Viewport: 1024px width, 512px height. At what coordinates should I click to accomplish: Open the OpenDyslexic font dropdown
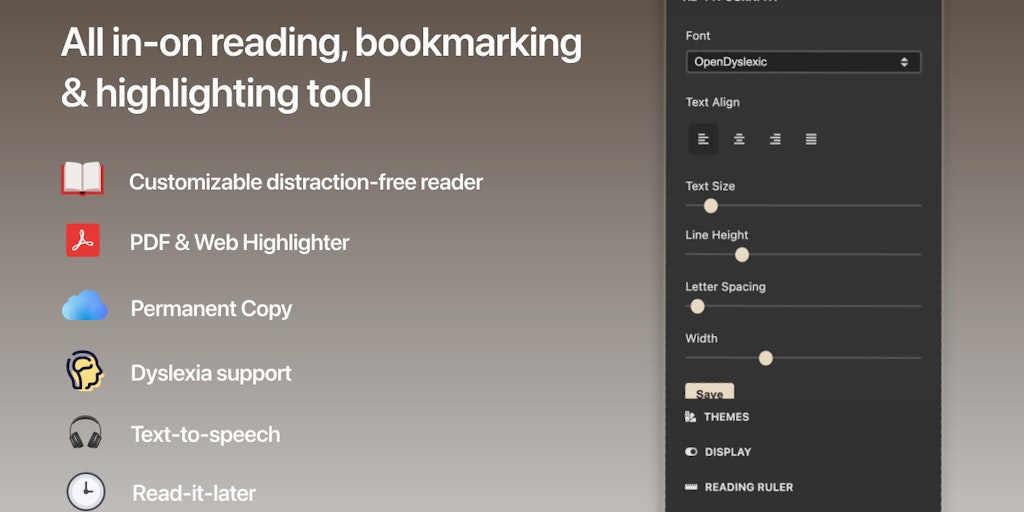coord(803,62)
